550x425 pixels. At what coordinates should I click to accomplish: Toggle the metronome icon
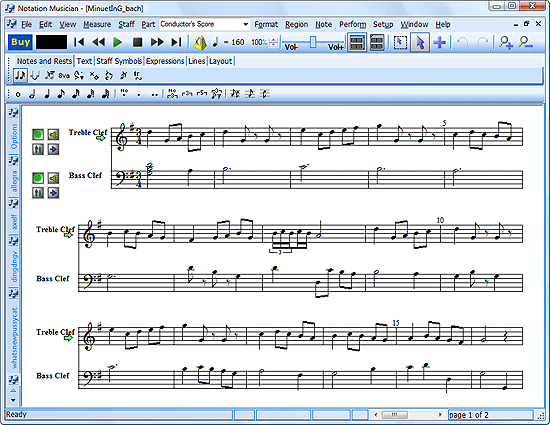(x=200, y=42)
